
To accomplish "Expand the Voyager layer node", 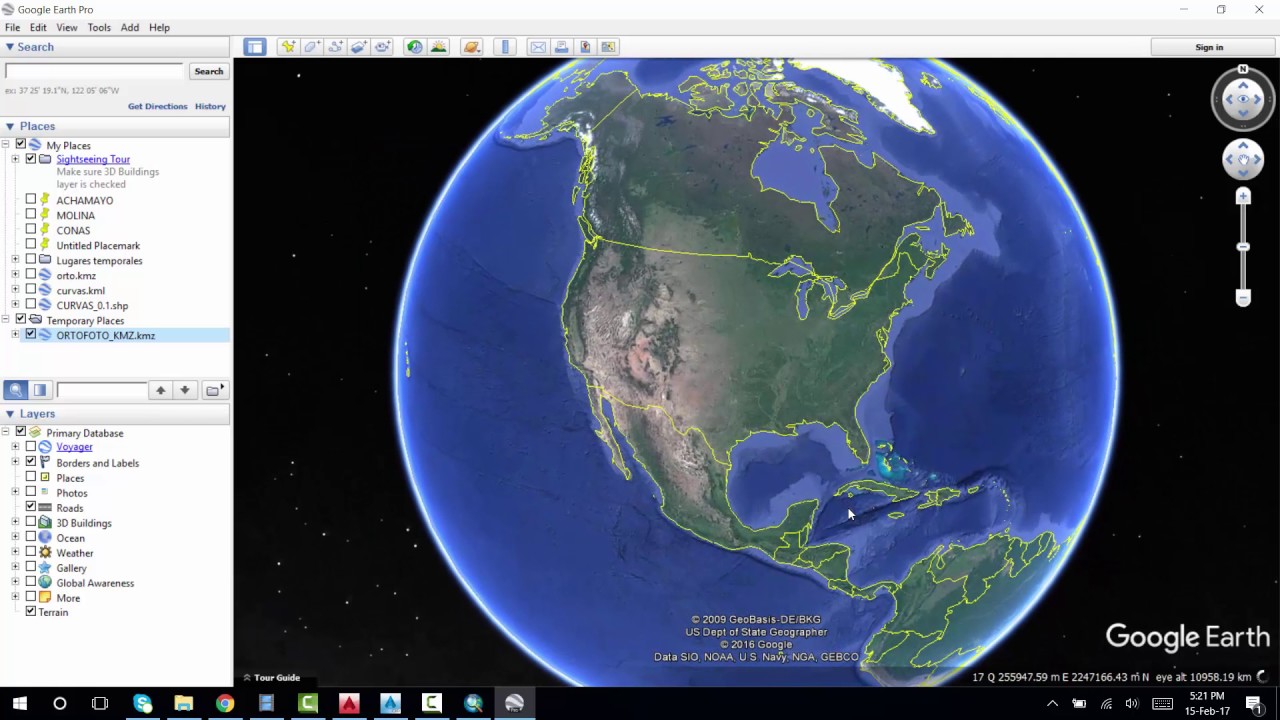I will pos(15,447).
